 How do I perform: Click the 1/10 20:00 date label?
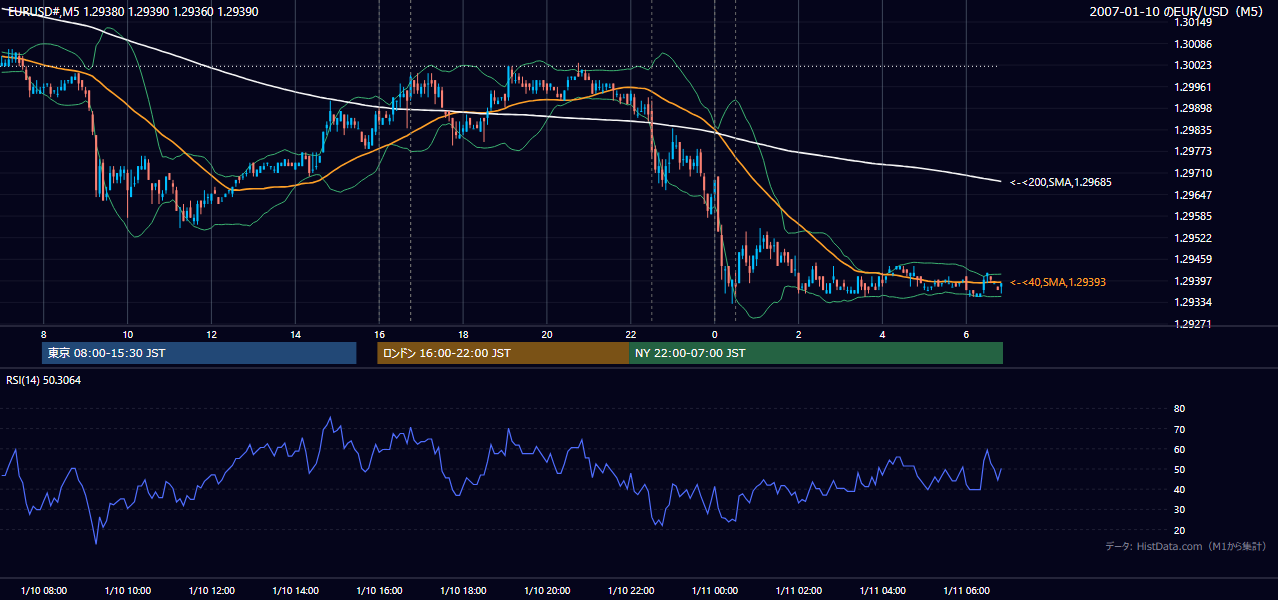547,591
